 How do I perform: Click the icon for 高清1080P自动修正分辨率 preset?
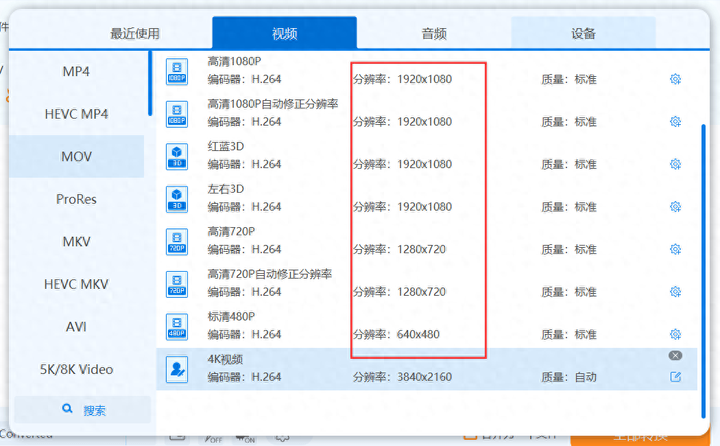177,114
